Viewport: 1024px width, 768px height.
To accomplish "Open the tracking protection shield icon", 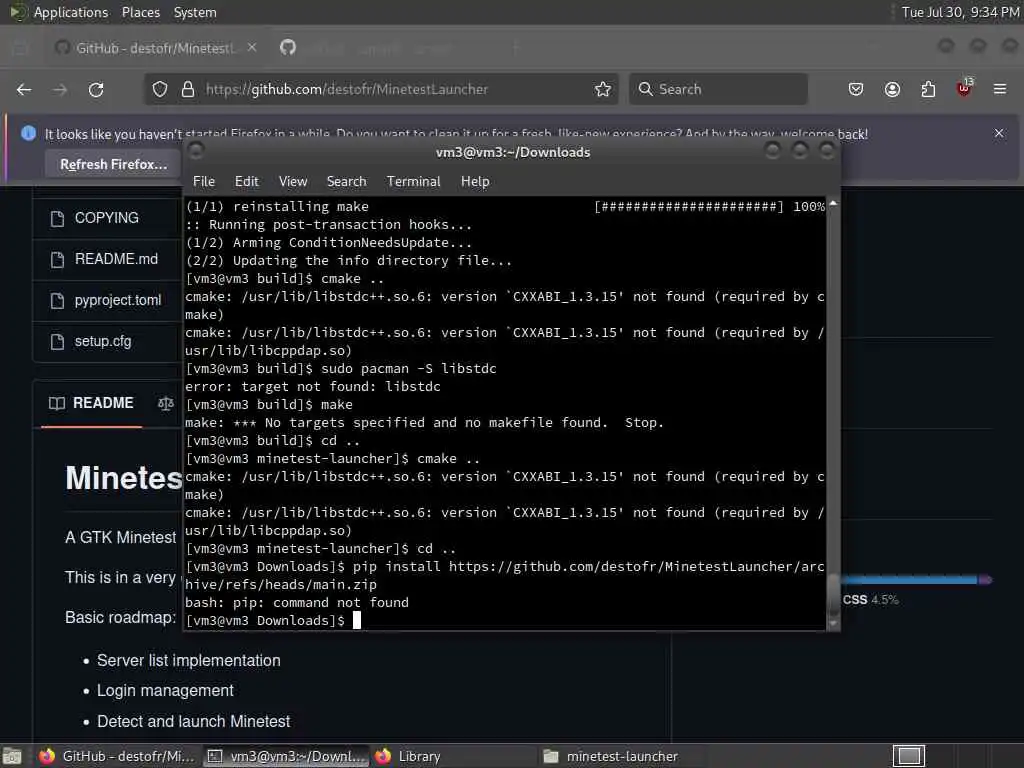I will [x=160, y=89].
